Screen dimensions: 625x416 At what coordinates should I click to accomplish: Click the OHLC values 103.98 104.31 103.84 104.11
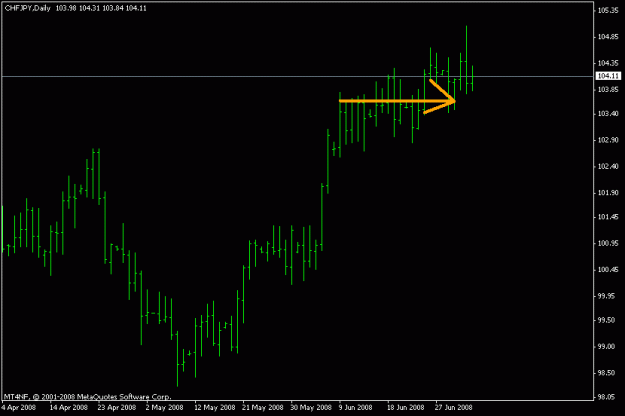coord(101,8)
